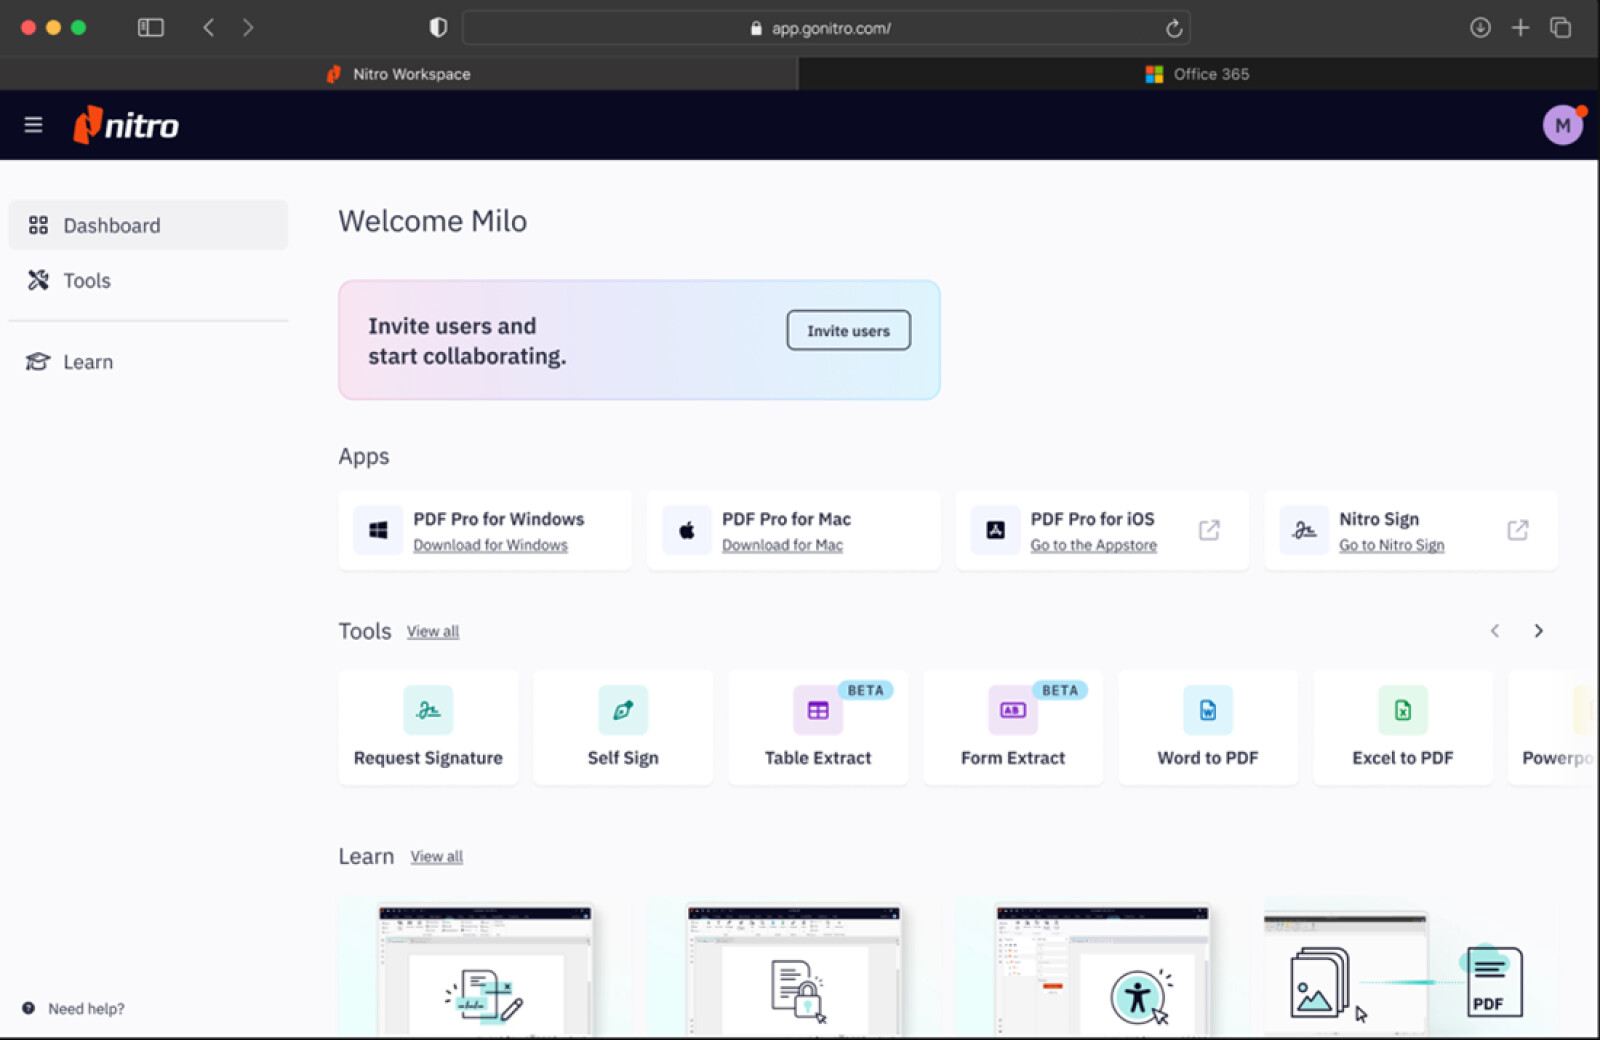This screenshot has width=1600, height=1040.
Task: Click View all next to Learn
Action: (436, 856)
